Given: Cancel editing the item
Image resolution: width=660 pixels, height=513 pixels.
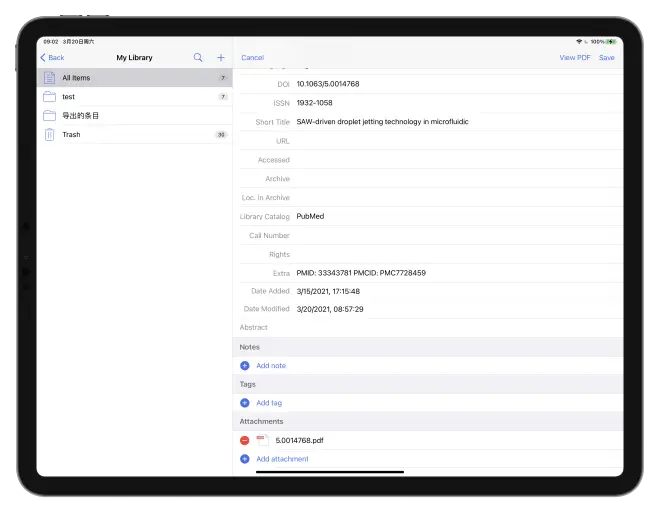Looking at the screenshot, I should [253, 58].
